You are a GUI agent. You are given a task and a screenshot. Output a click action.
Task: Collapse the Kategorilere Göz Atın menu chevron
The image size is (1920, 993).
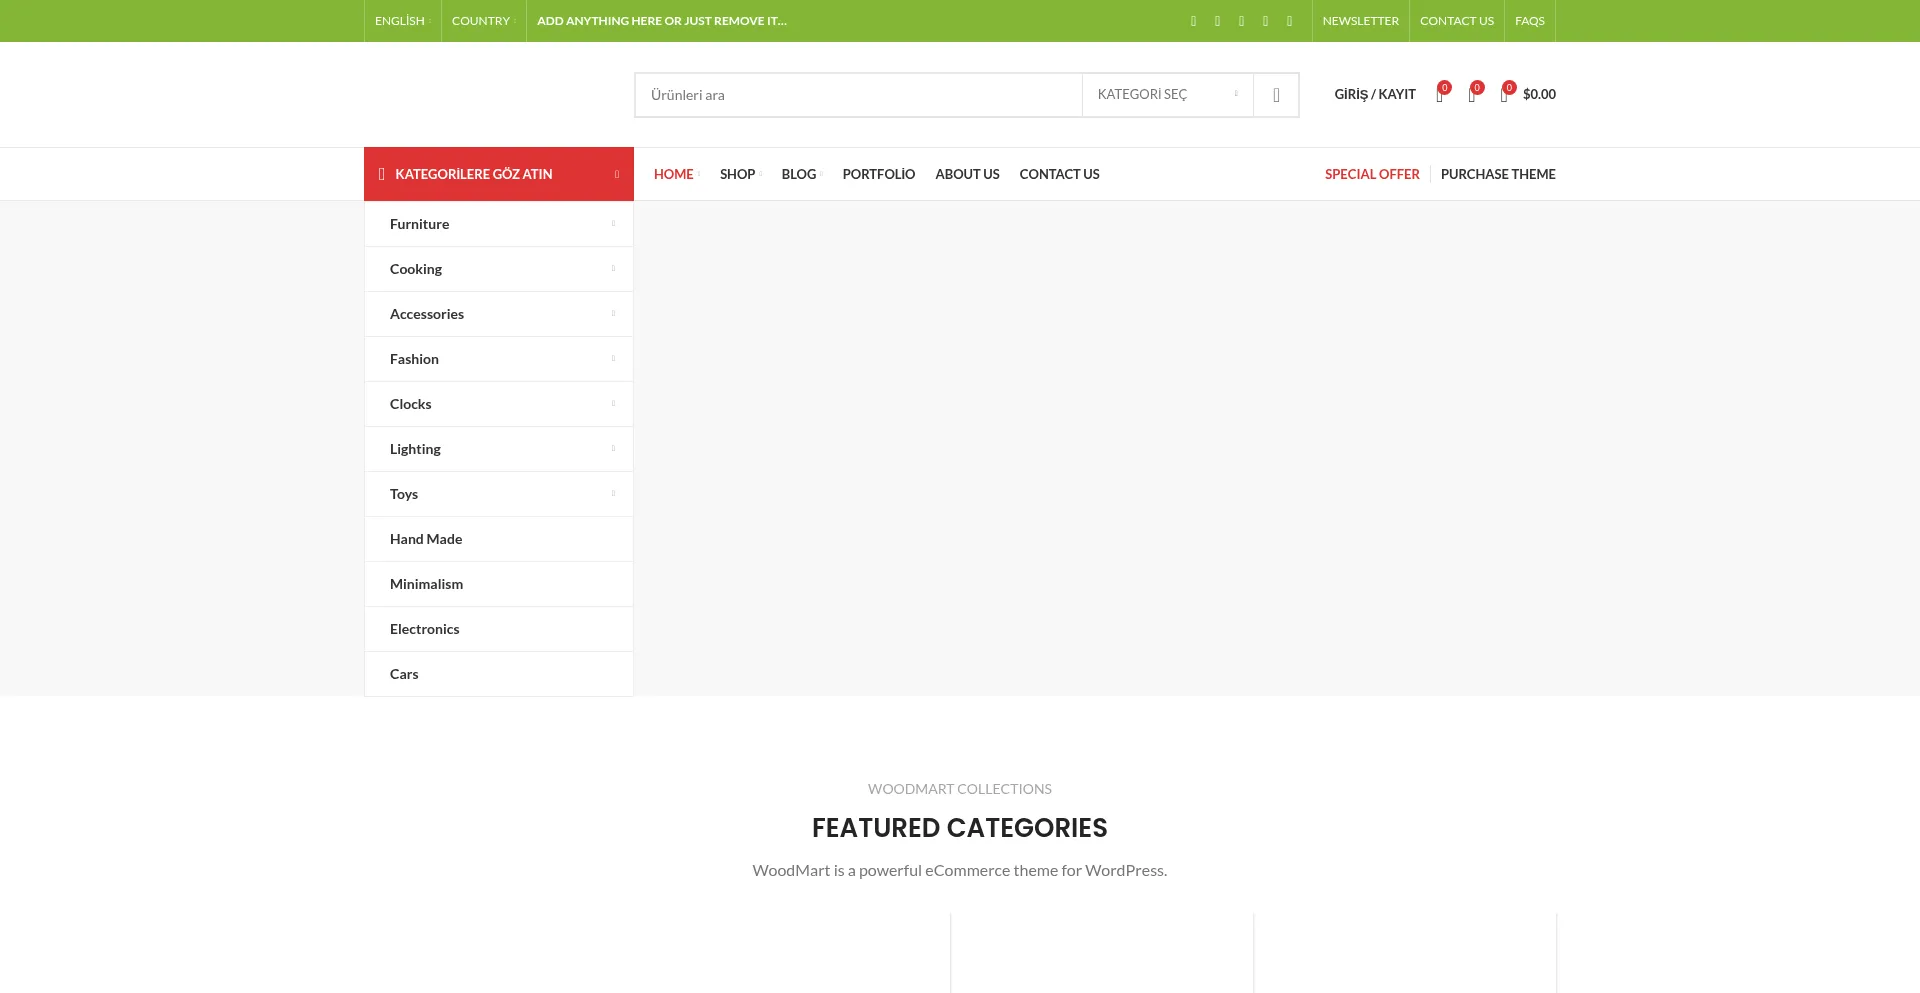(x=617, y=174)
